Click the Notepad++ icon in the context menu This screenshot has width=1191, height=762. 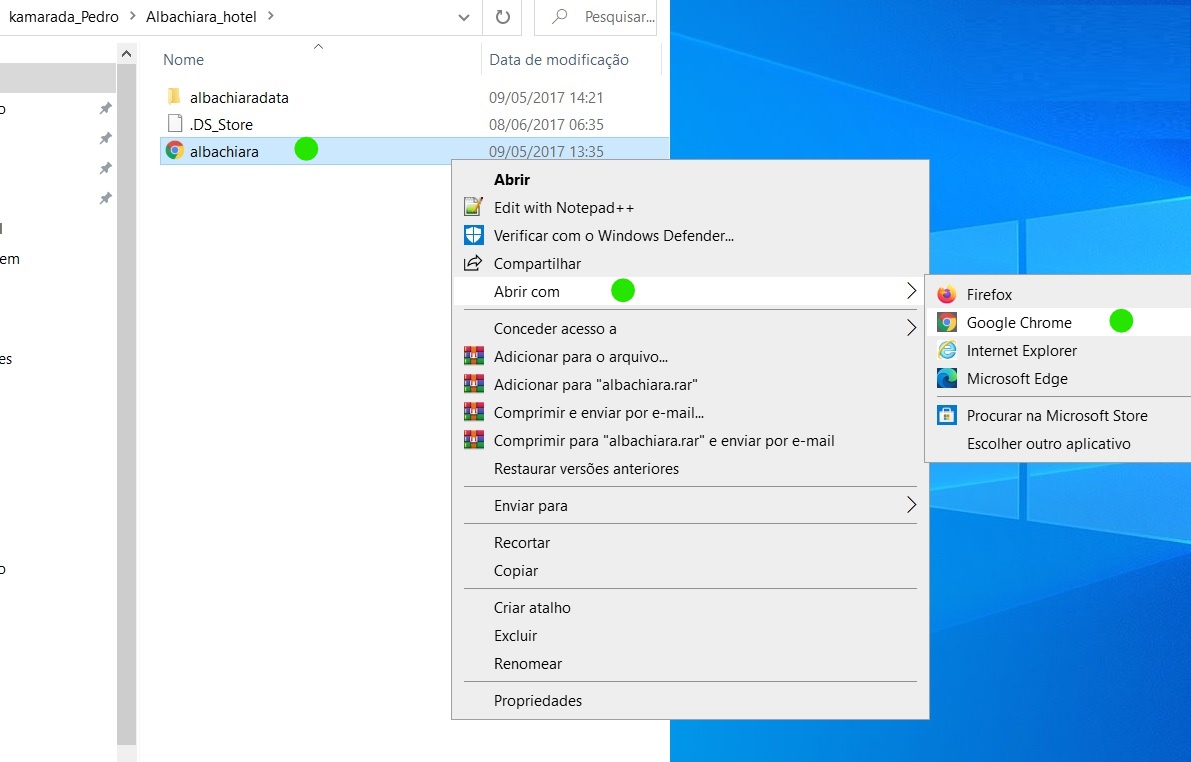[x=474, y=208]
